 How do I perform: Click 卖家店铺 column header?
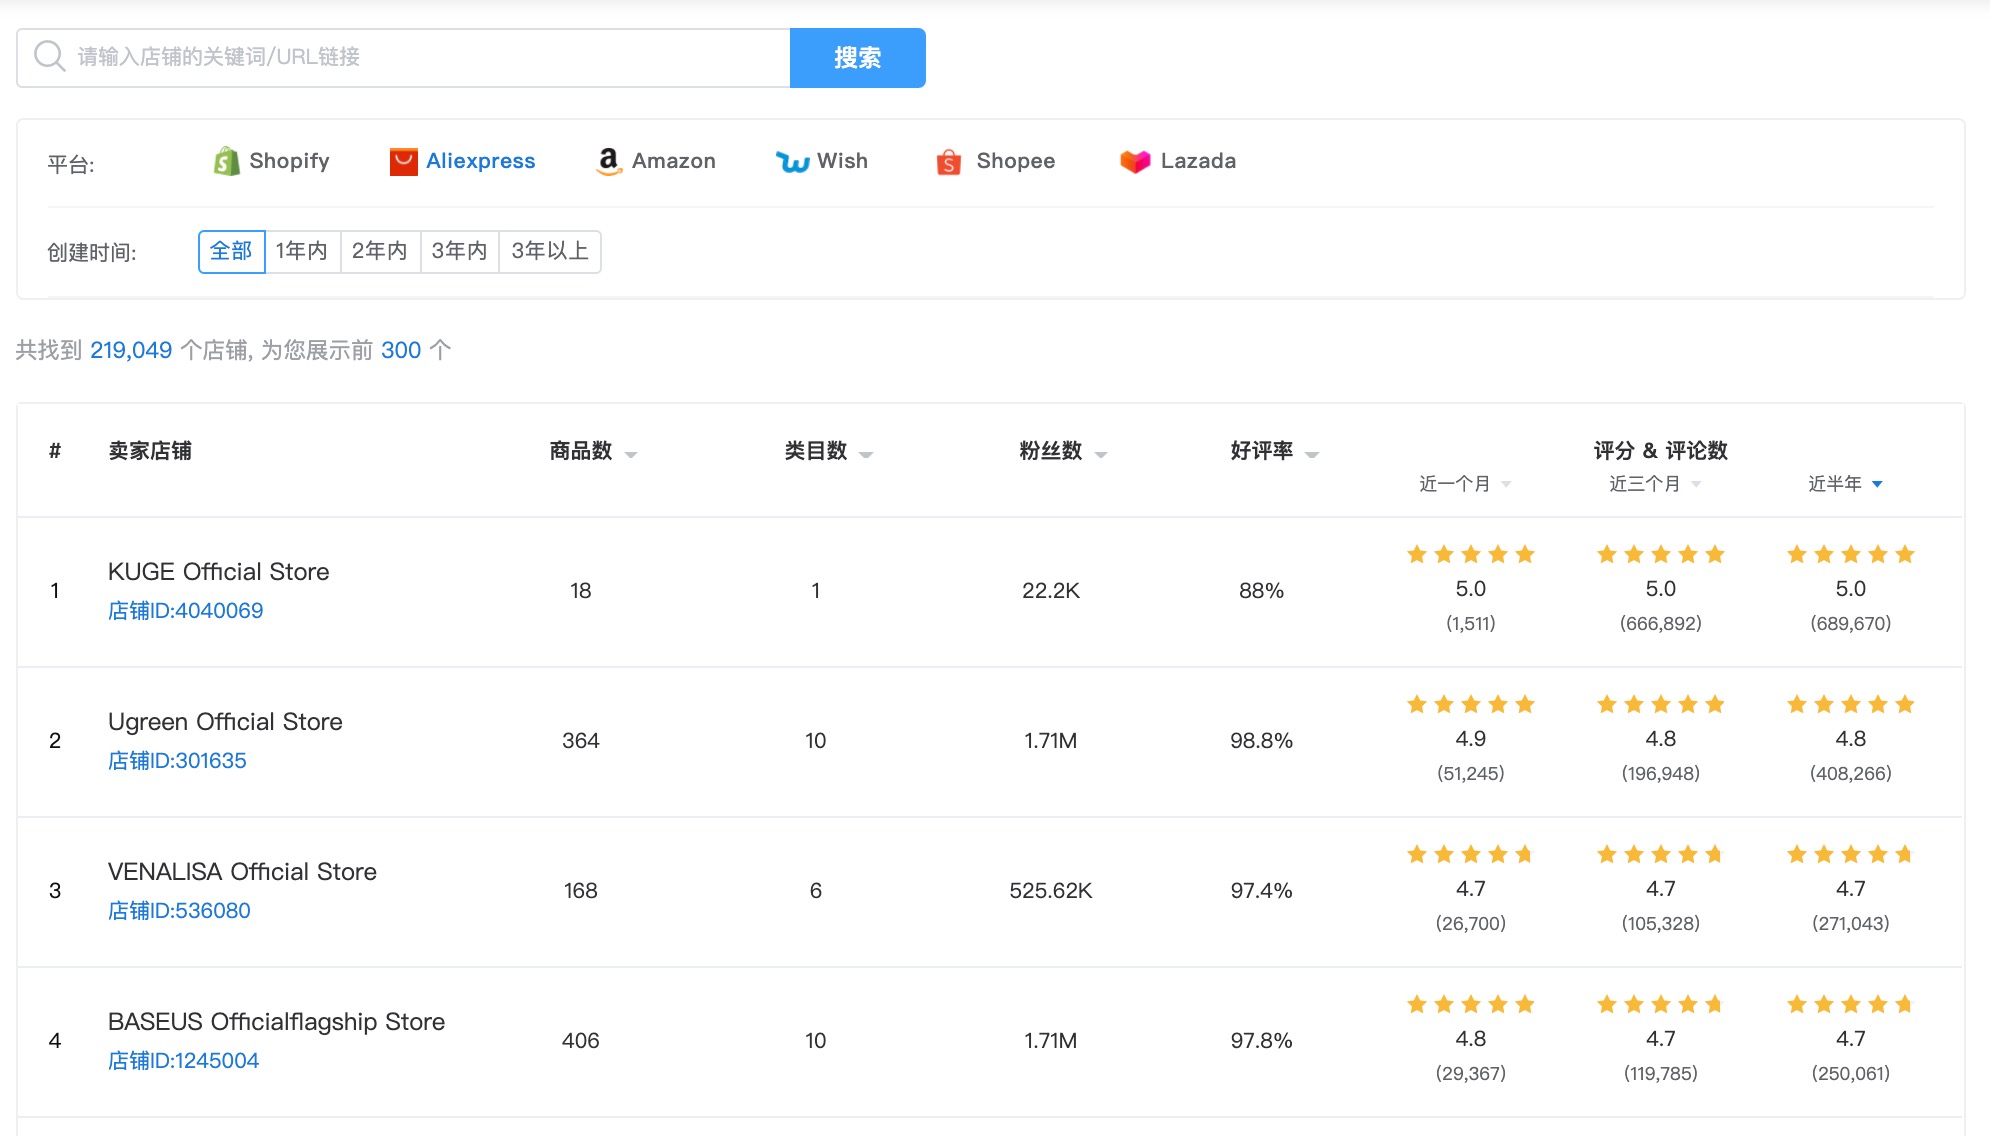[x=150, y=451]
